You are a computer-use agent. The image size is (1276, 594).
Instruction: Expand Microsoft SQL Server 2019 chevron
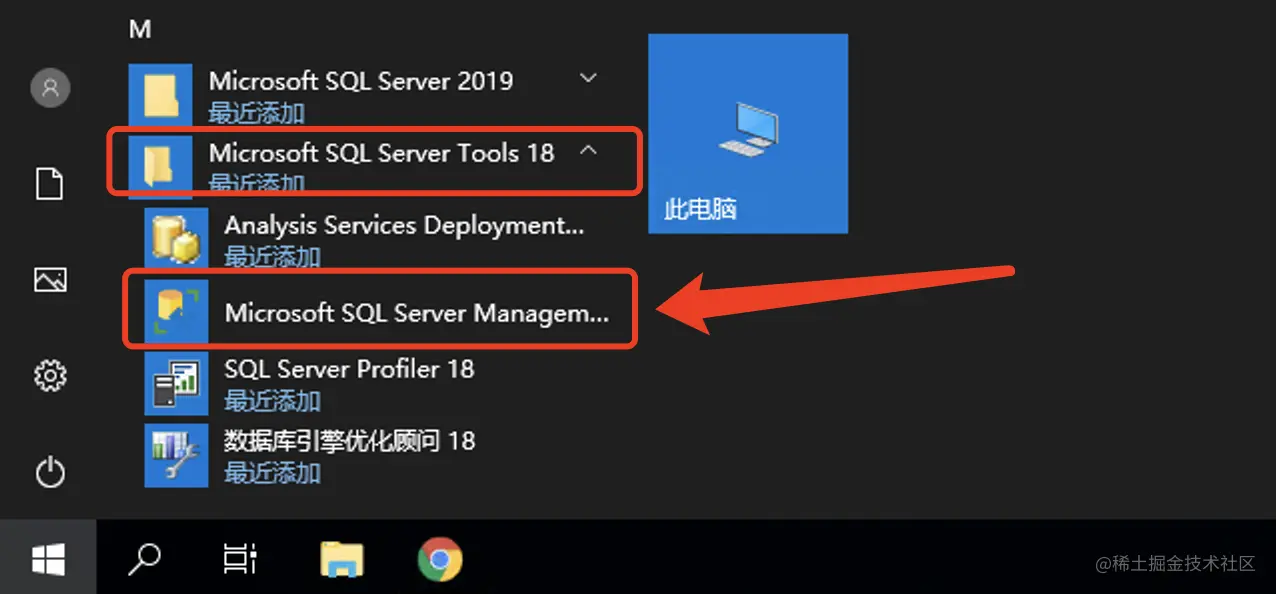(589, 78)
